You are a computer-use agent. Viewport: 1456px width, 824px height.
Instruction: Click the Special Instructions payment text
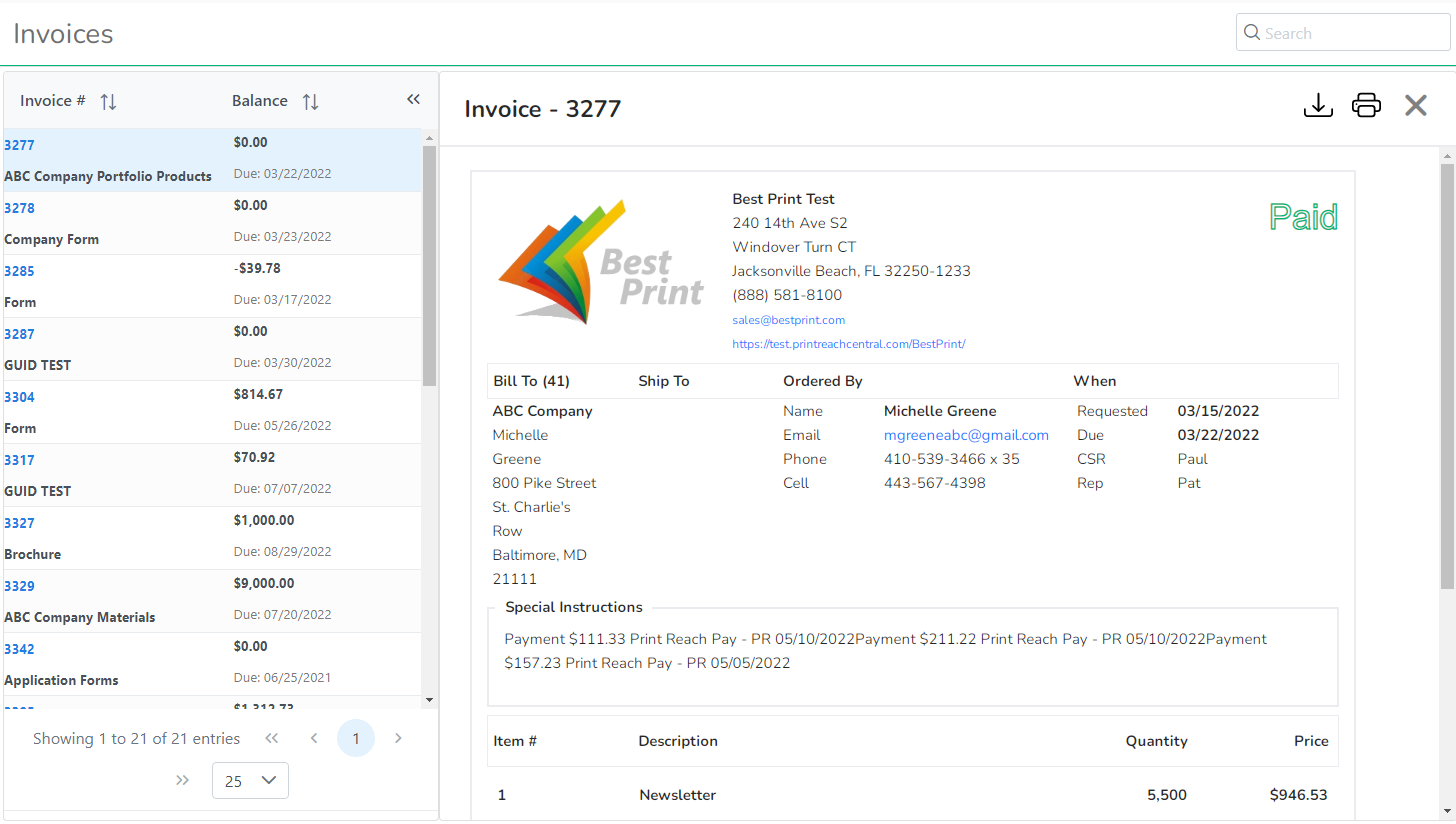[x=885, y=651]
